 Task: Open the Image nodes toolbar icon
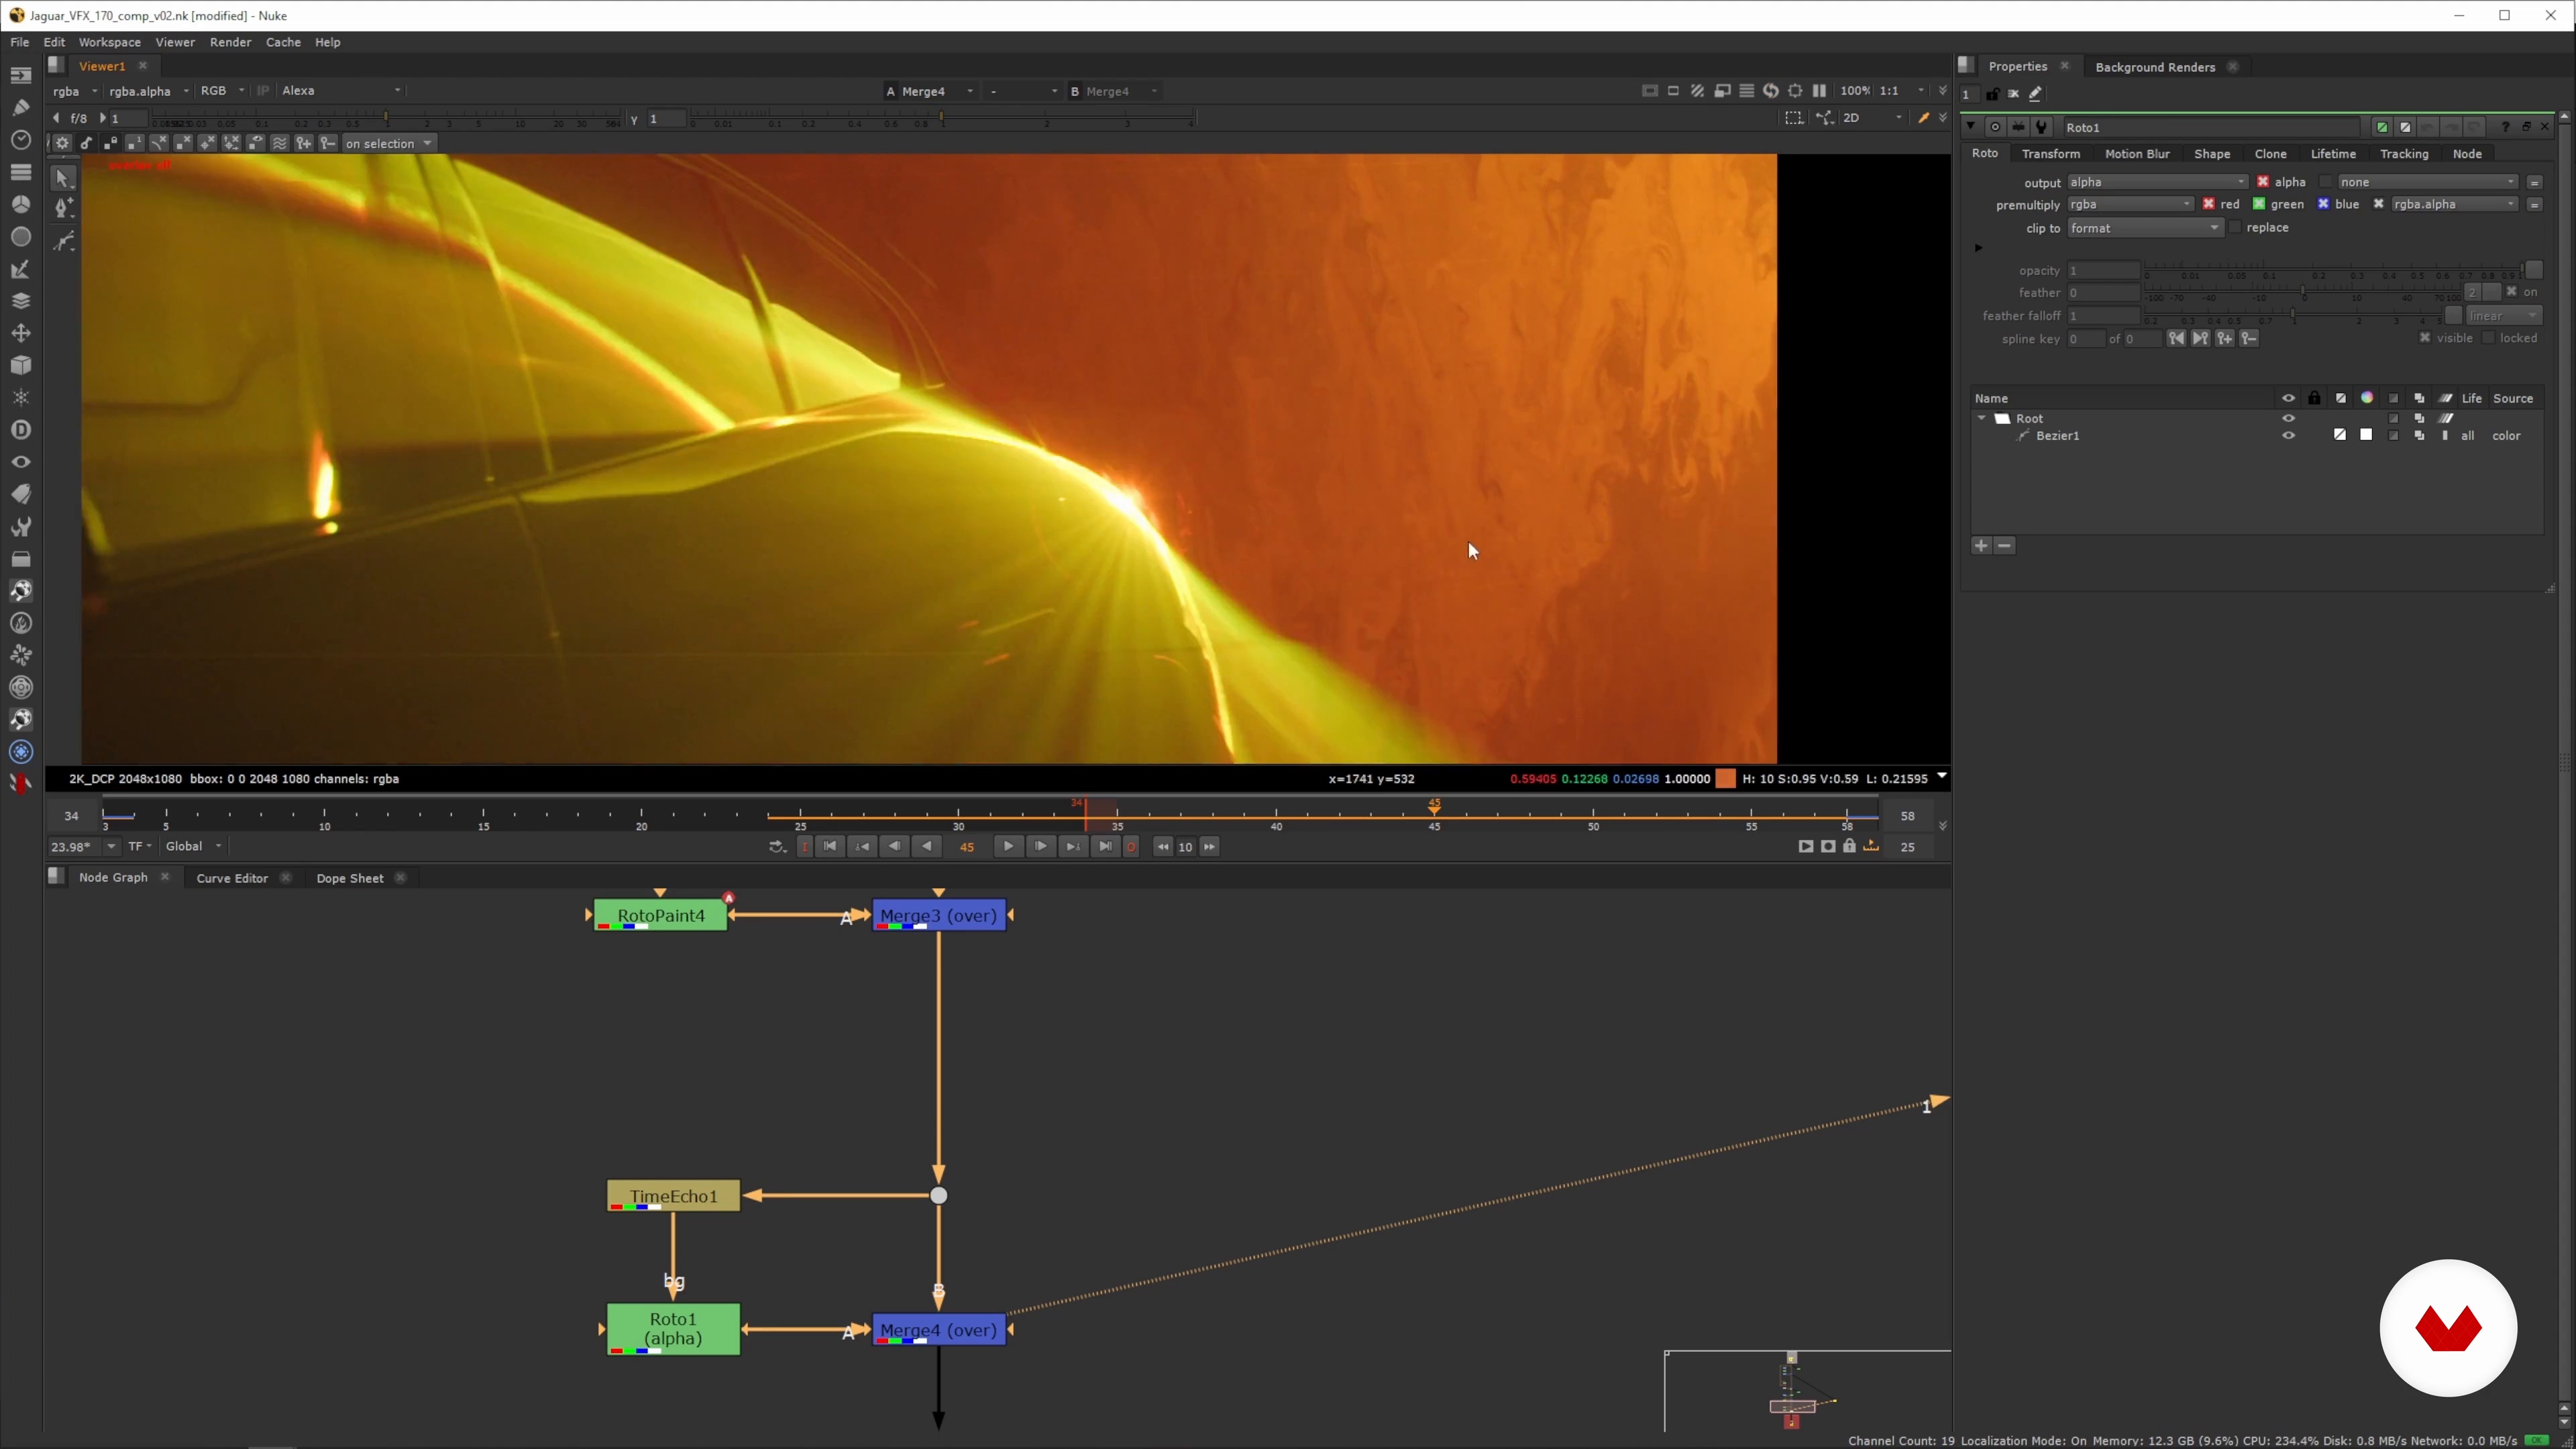pos(20,75)
